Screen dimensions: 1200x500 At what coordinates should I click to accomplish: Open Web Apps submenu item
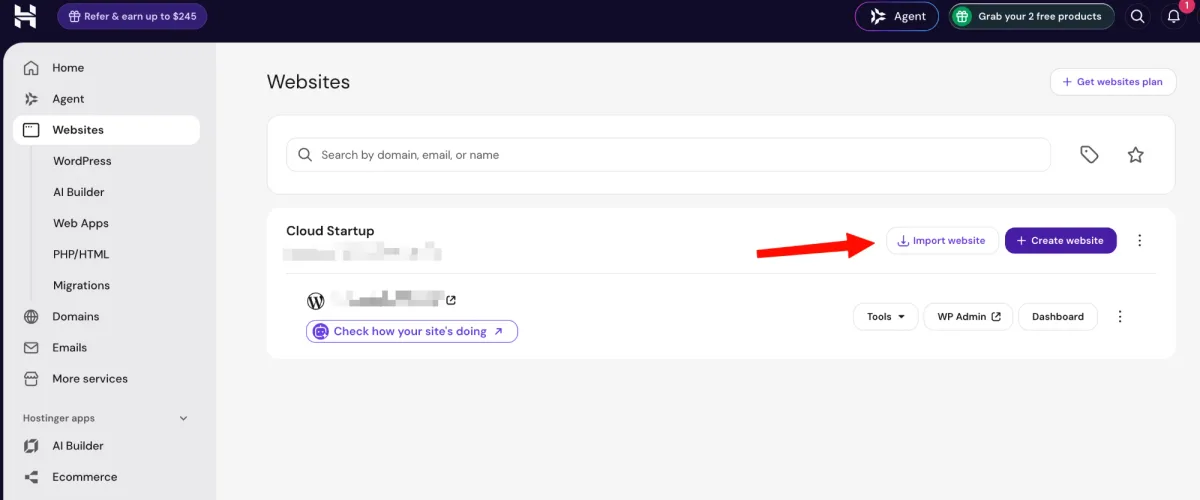81,223
